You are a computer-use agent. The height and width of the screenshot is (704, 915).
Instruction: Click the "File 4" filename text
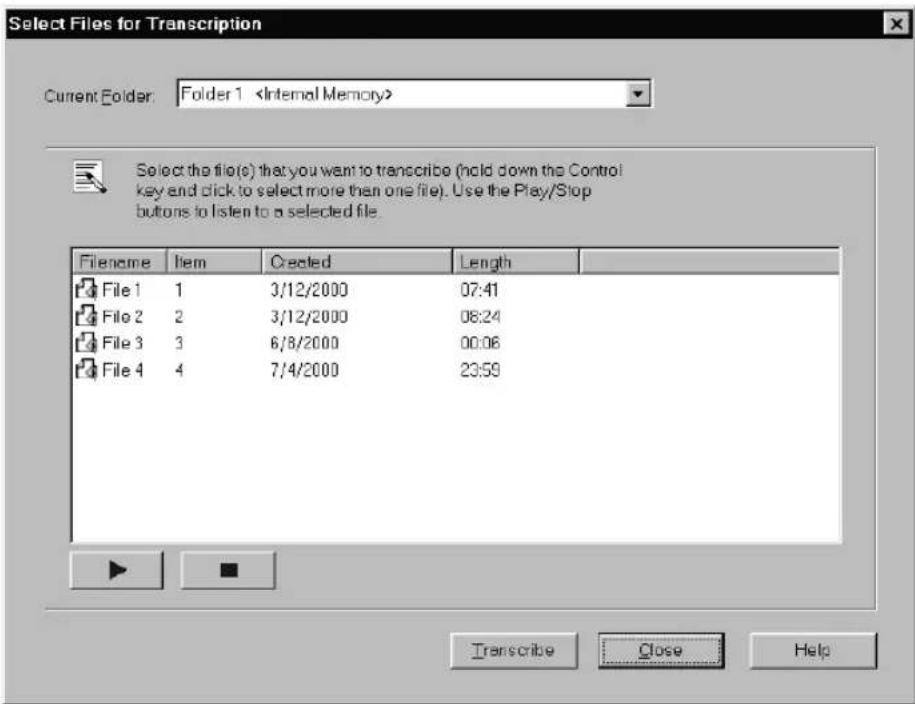122,370
